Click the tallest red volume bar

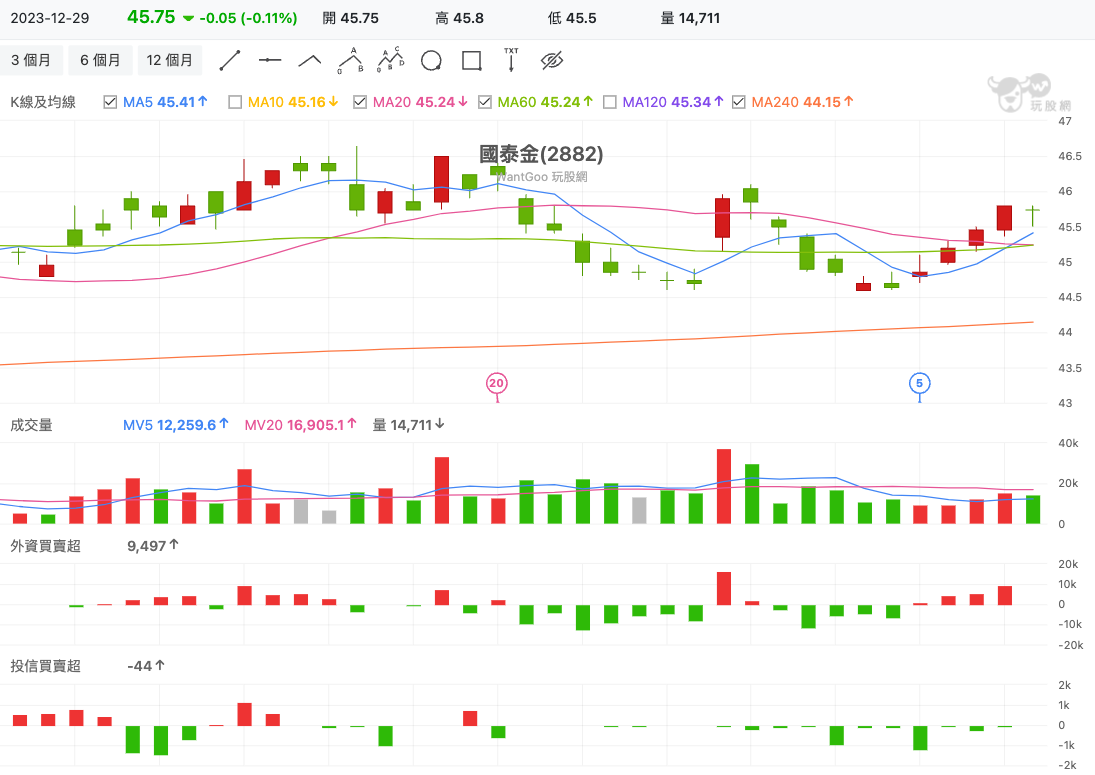723,487
